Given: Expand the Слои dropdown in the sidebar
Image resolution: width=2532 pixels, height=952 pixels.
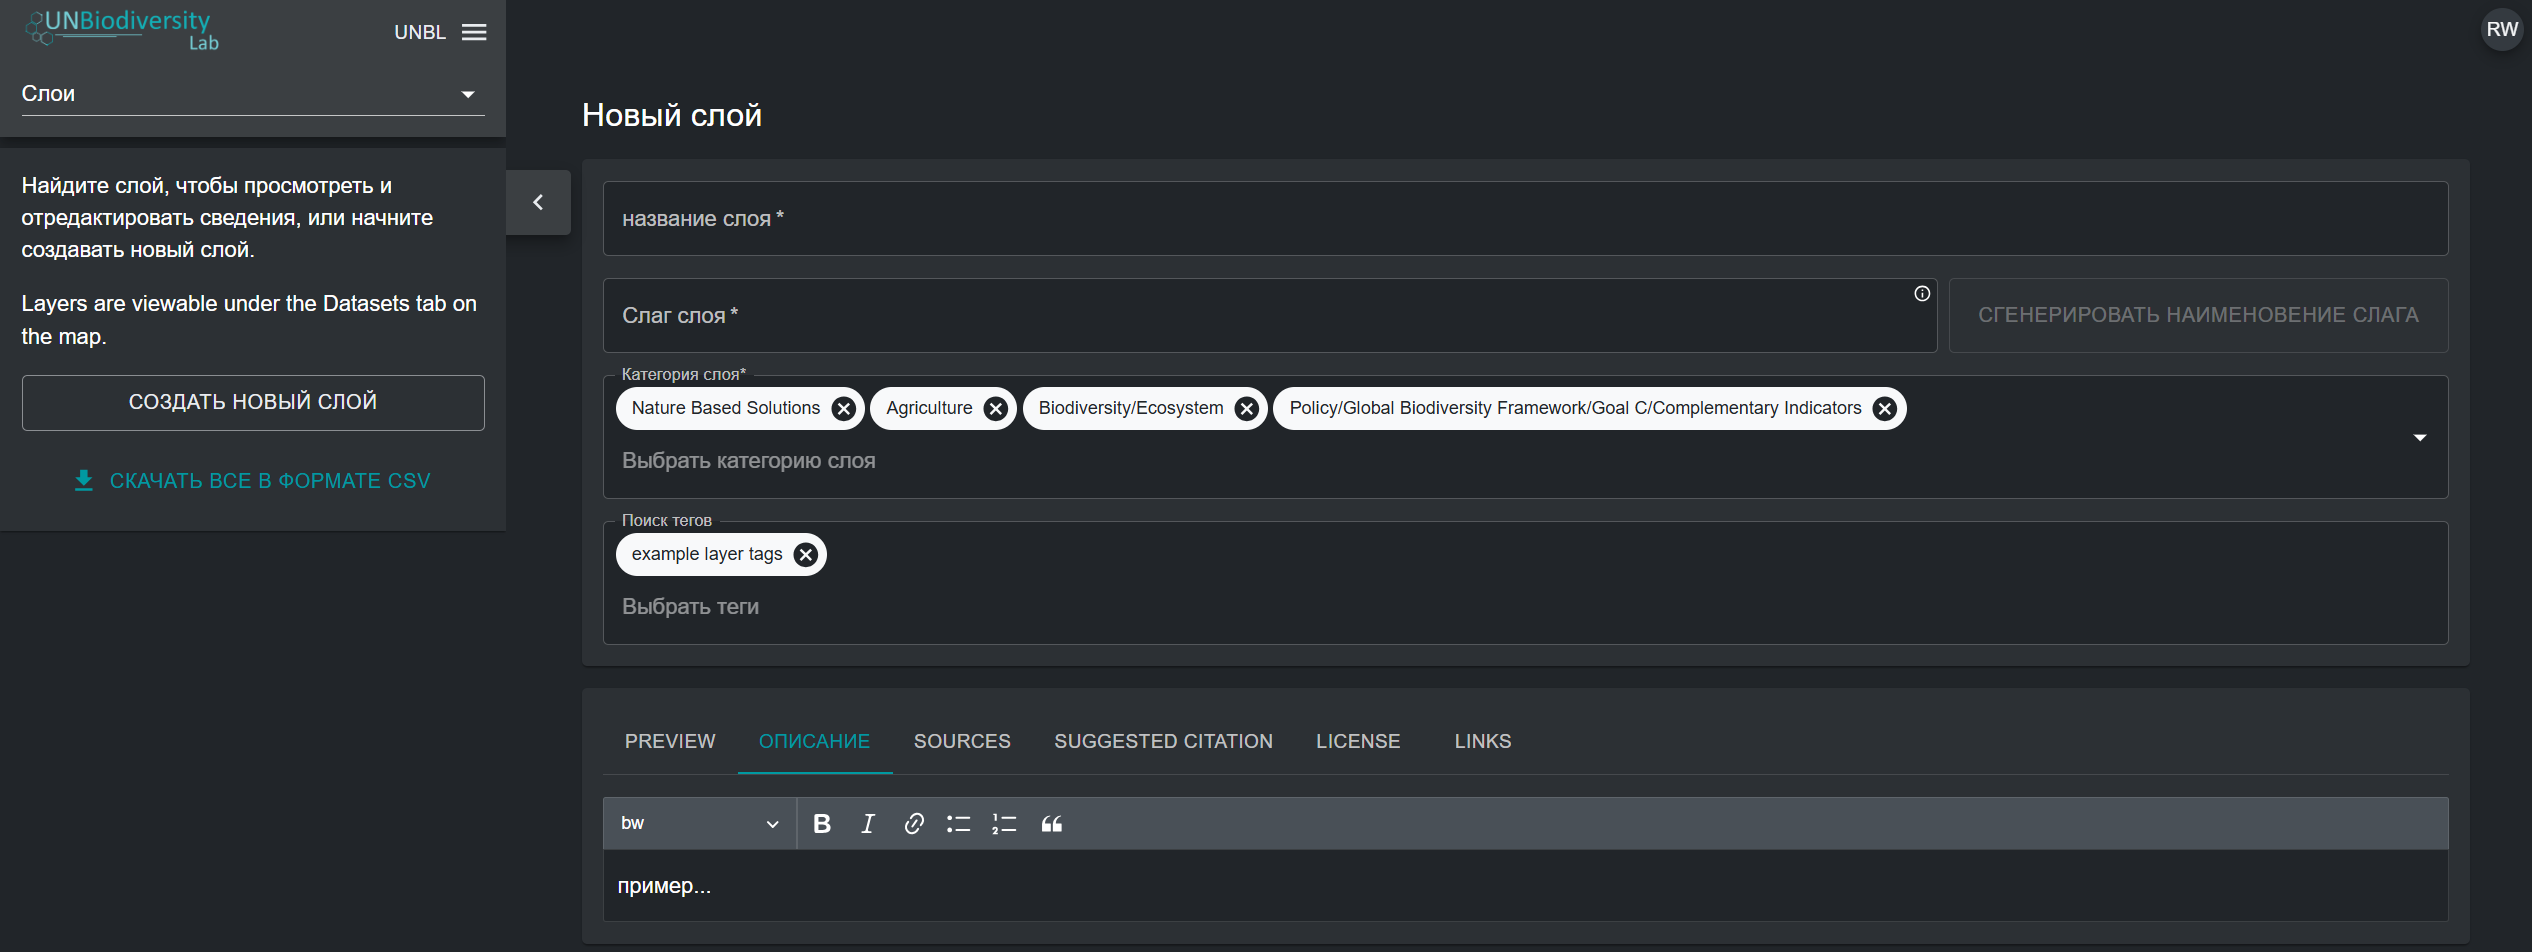Looking at the screenshot, I should point(467,94).
